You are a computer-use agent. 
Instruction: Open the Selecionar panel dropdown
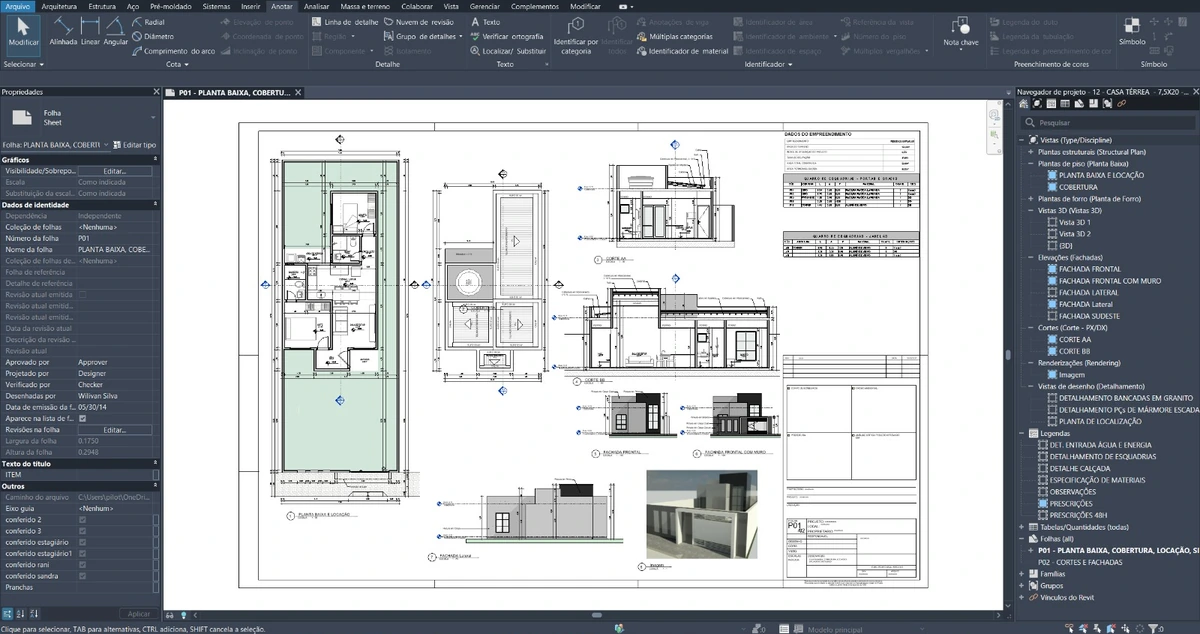[24, 64]
